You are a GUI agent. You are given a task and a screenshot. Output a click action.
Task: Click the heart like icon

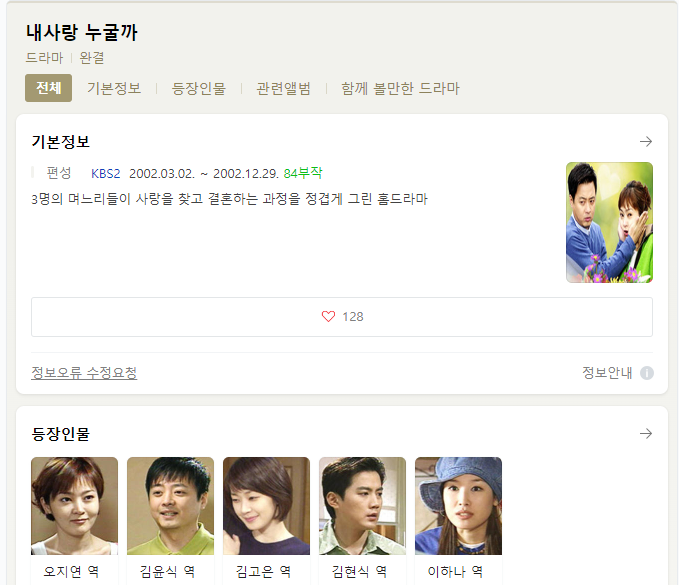click(328, 317)
